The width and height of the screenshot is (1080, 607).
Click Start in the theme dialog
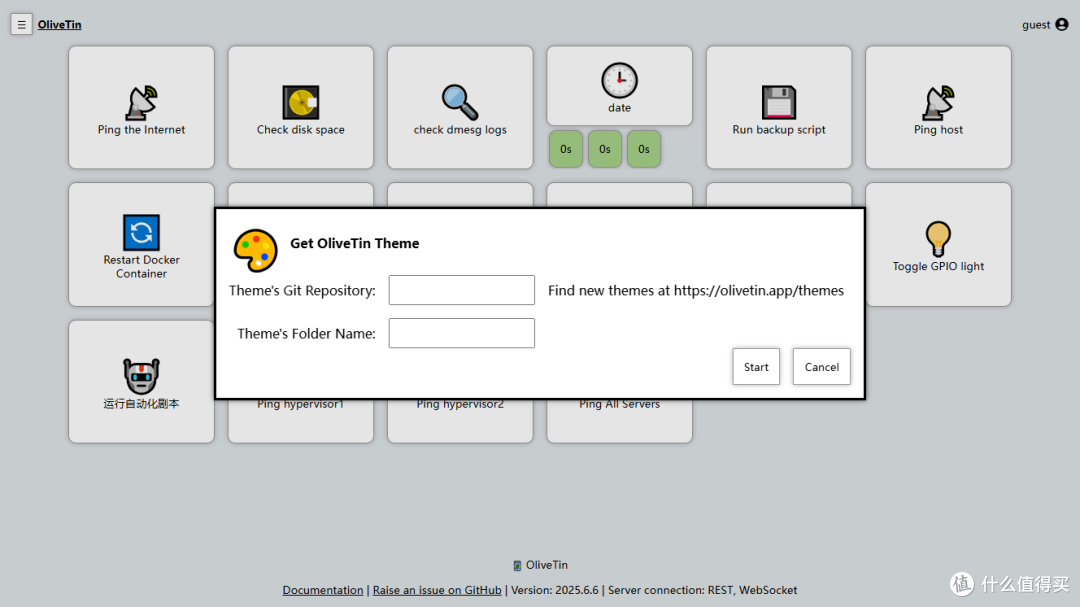pos(756,367)
